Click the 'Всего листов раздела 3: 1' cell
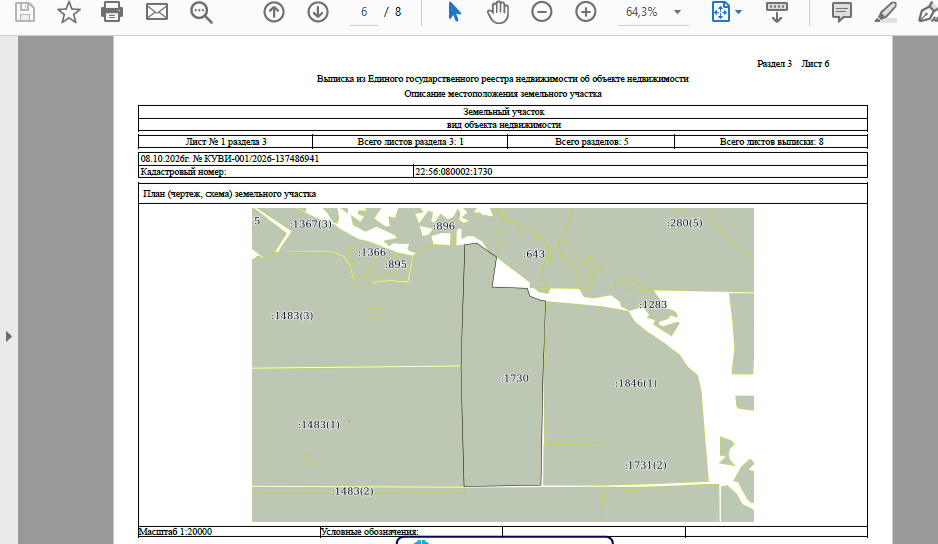The height and width of the screenshot is (544, 938). [x=410, y=142]
